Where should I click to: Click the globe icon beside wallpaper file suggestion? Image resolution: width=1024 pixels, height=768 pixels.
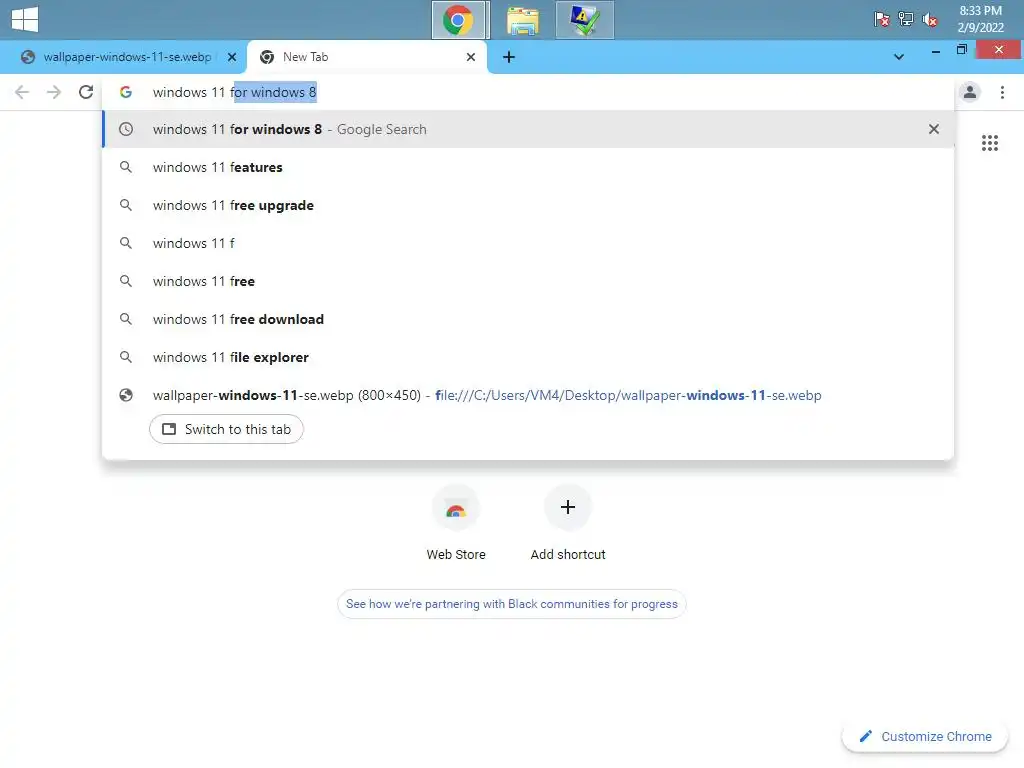tap(126, 395)
